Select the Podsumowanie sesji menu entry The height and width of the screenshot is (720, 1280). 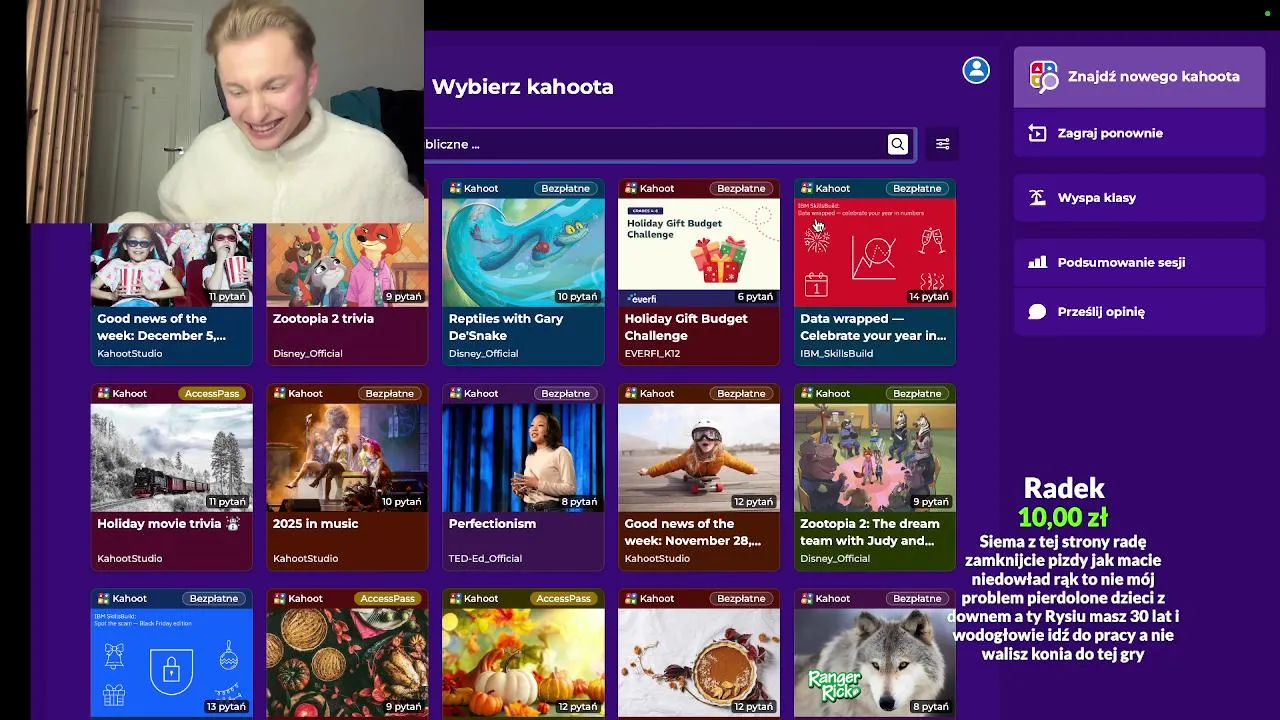click(x=1140, y=262)
